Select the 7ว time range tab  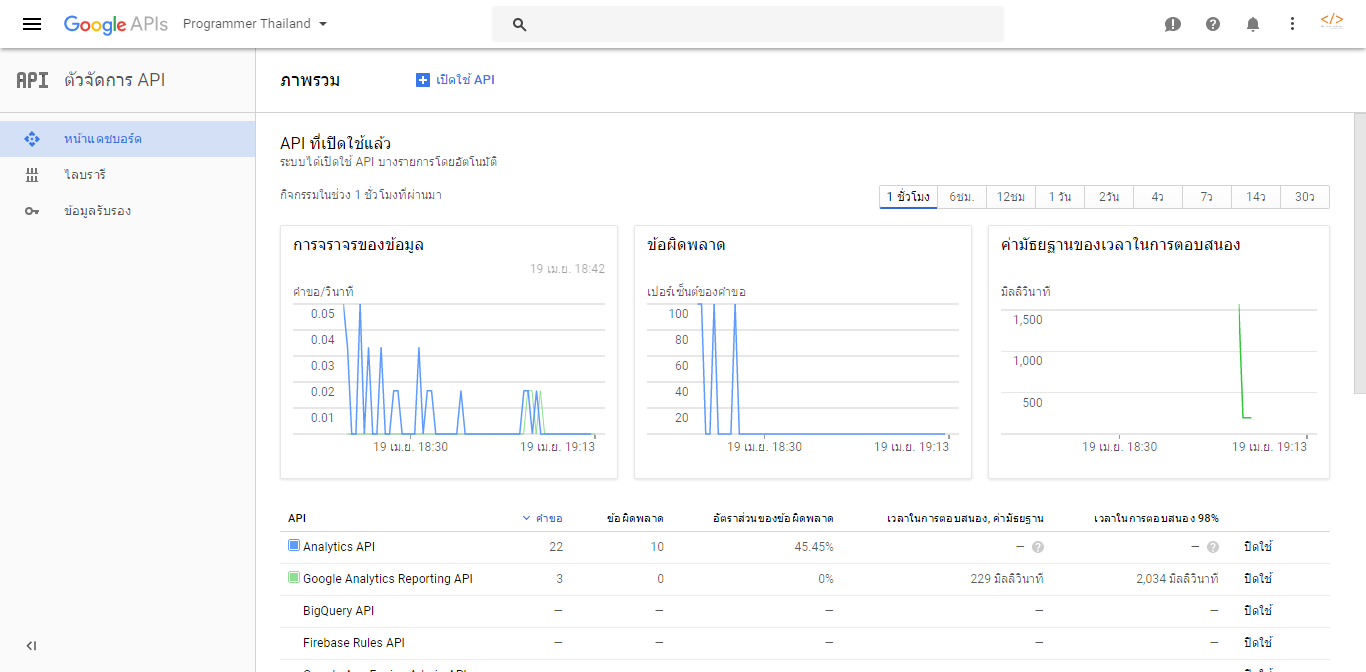point(1207,197)
